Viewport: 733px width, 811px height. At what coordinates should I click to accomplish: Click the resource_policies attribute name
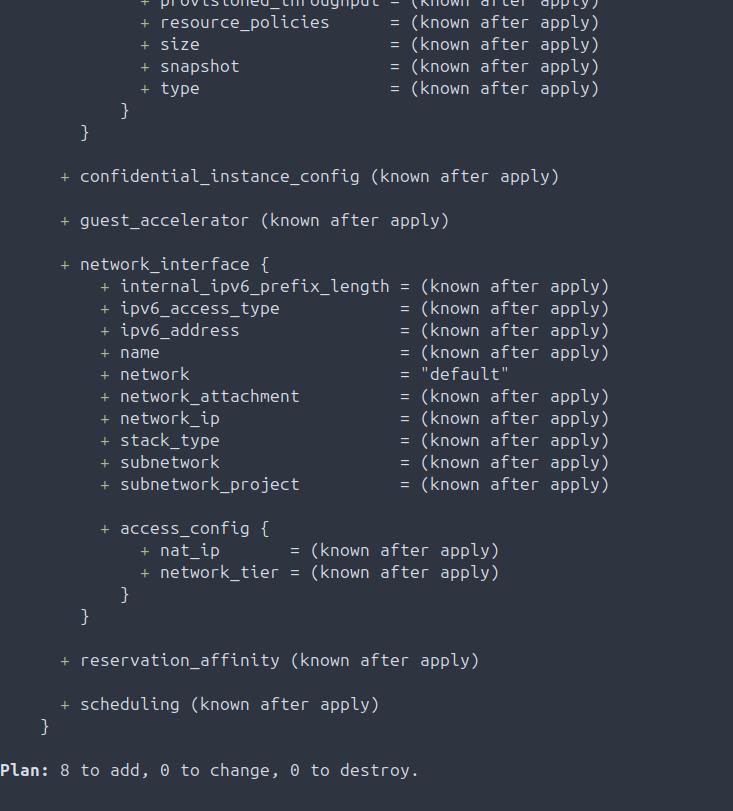(244, 22)
